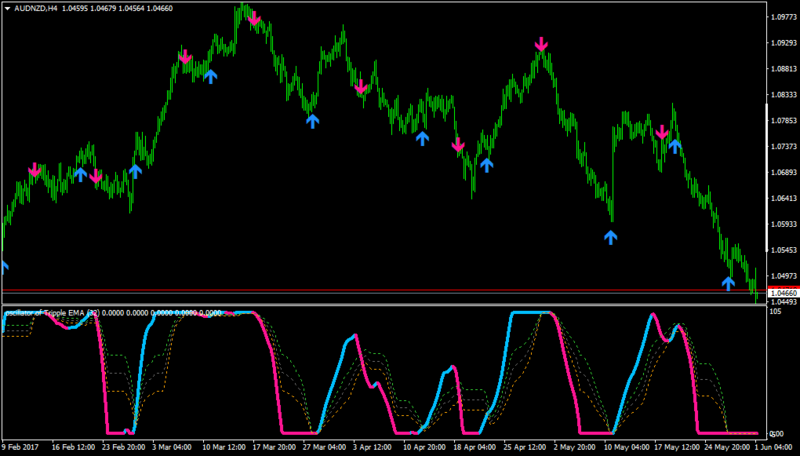Click the 9 Feb 2017 date label

20,447
